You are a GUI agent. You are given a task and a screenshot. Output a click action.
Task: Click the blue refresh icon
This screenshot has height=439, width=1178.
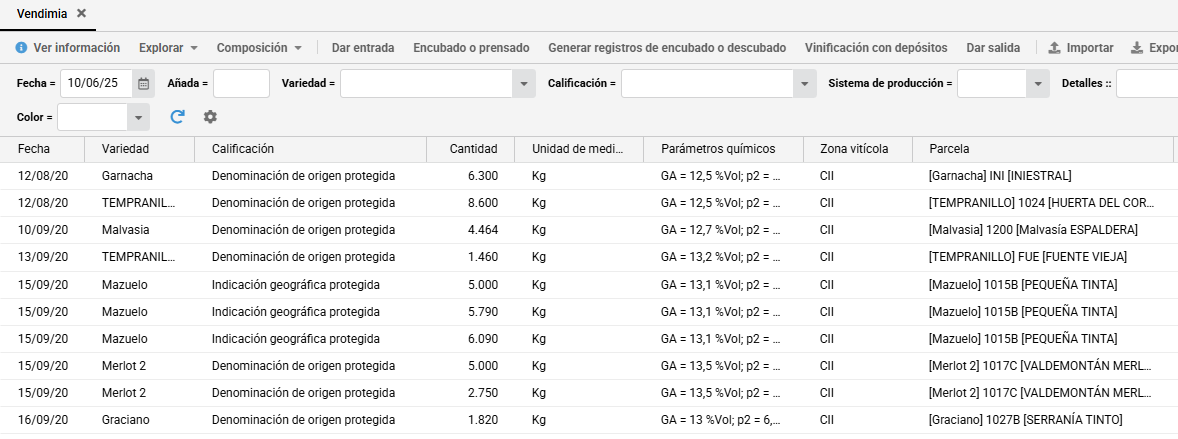point(177,117)
